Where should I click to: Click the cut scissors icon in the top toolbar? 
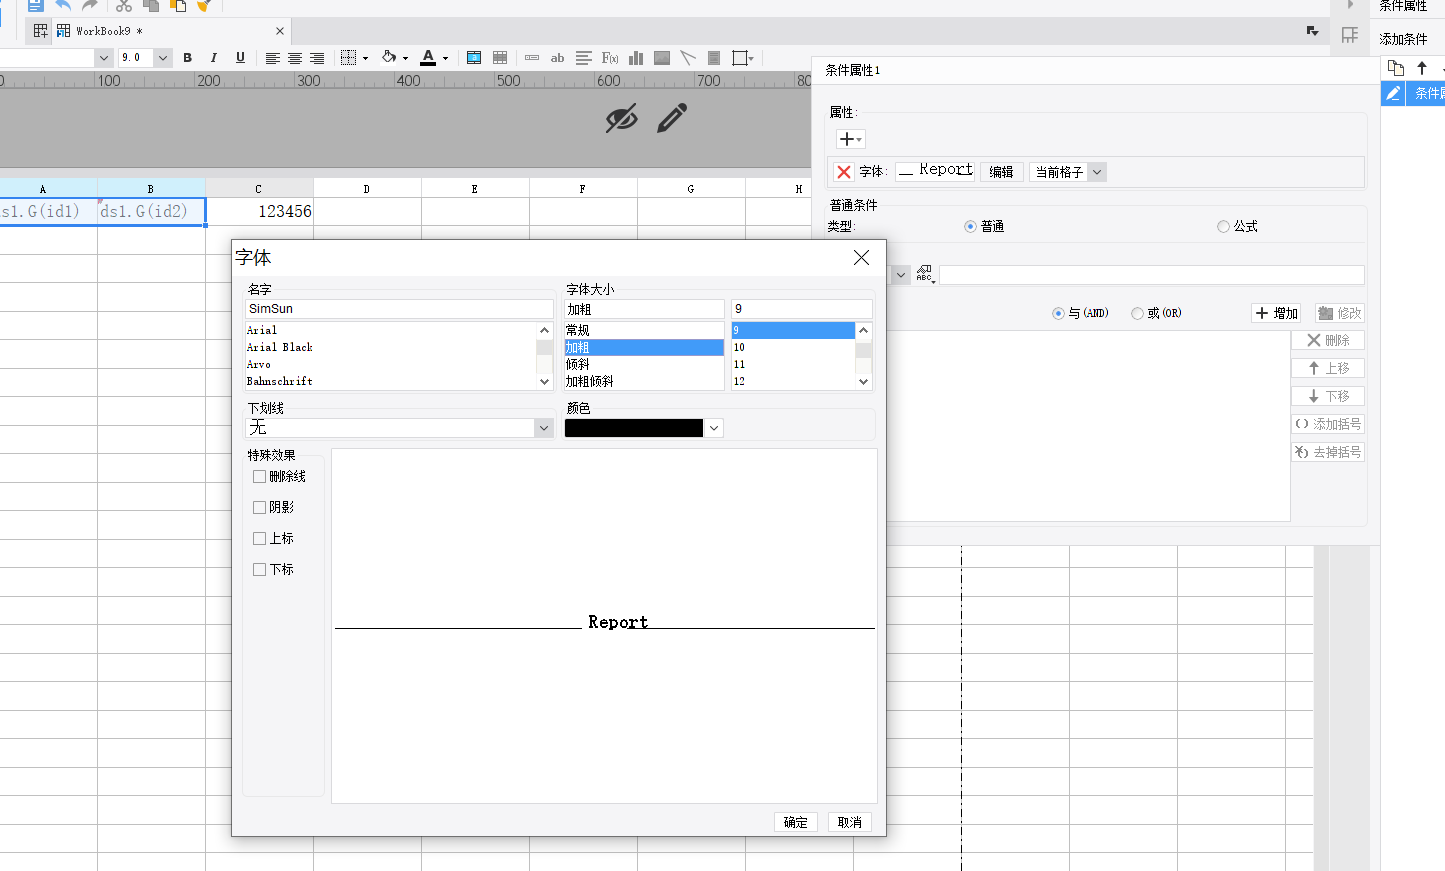coord(124,5)
